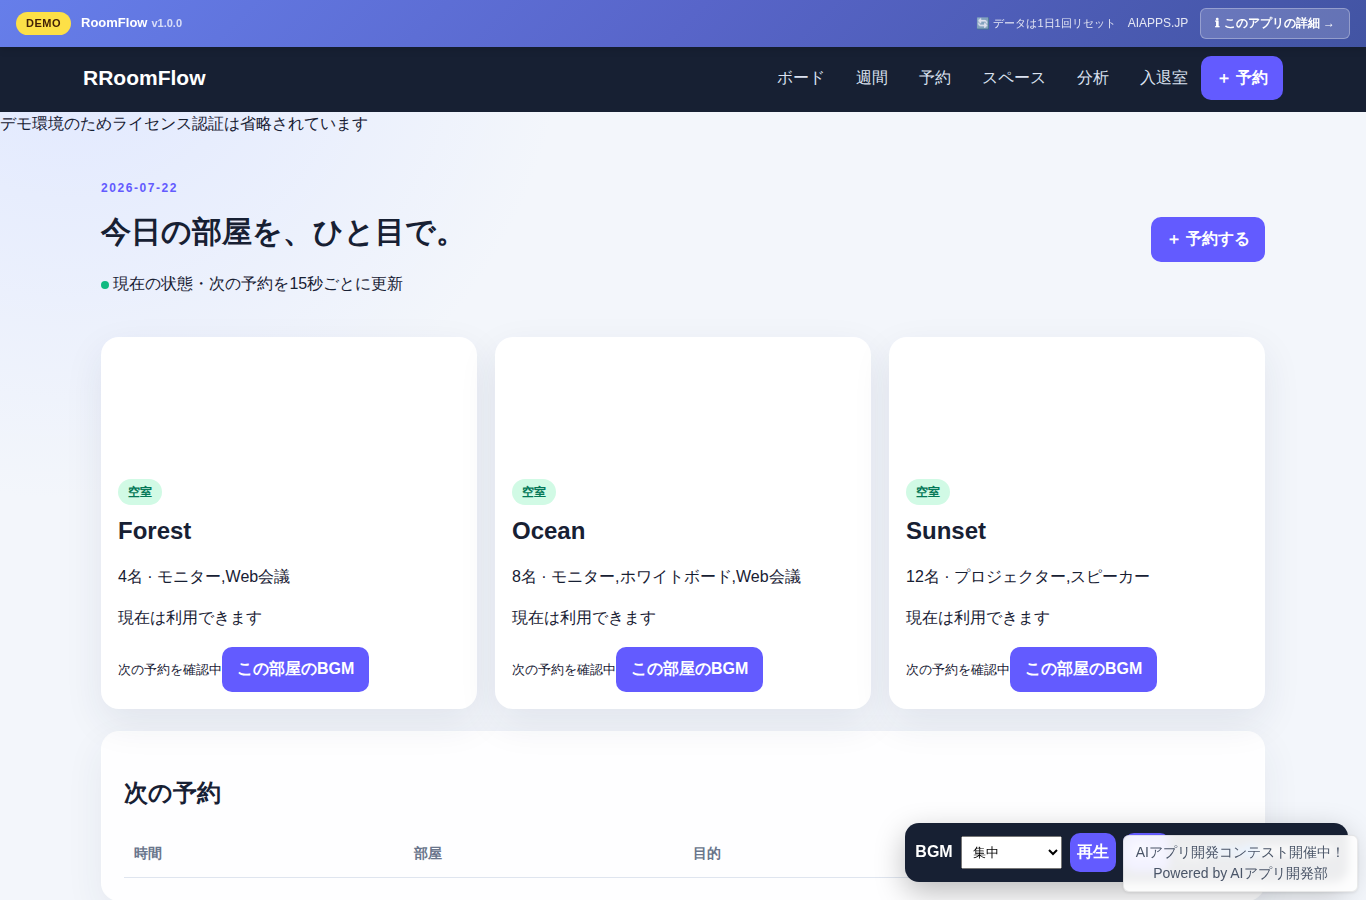Go to the スペース page

click(x=1013, y=78)
